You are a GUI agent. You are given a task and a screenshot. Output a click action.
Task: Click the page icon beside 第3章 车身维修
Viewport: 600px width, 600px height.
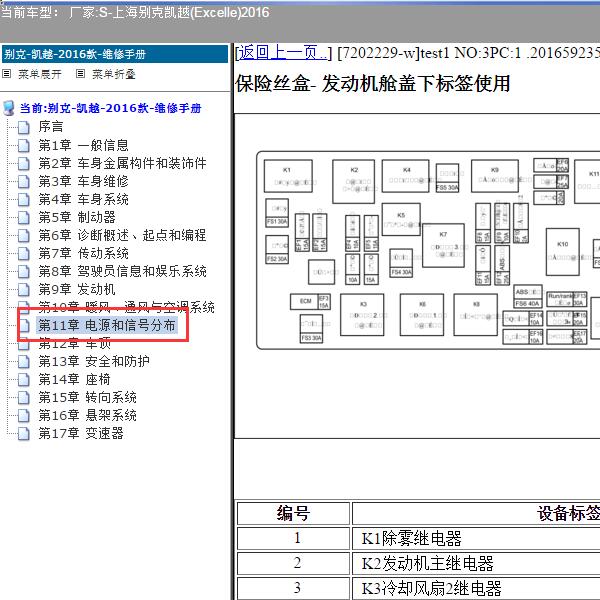click(24, 182)
